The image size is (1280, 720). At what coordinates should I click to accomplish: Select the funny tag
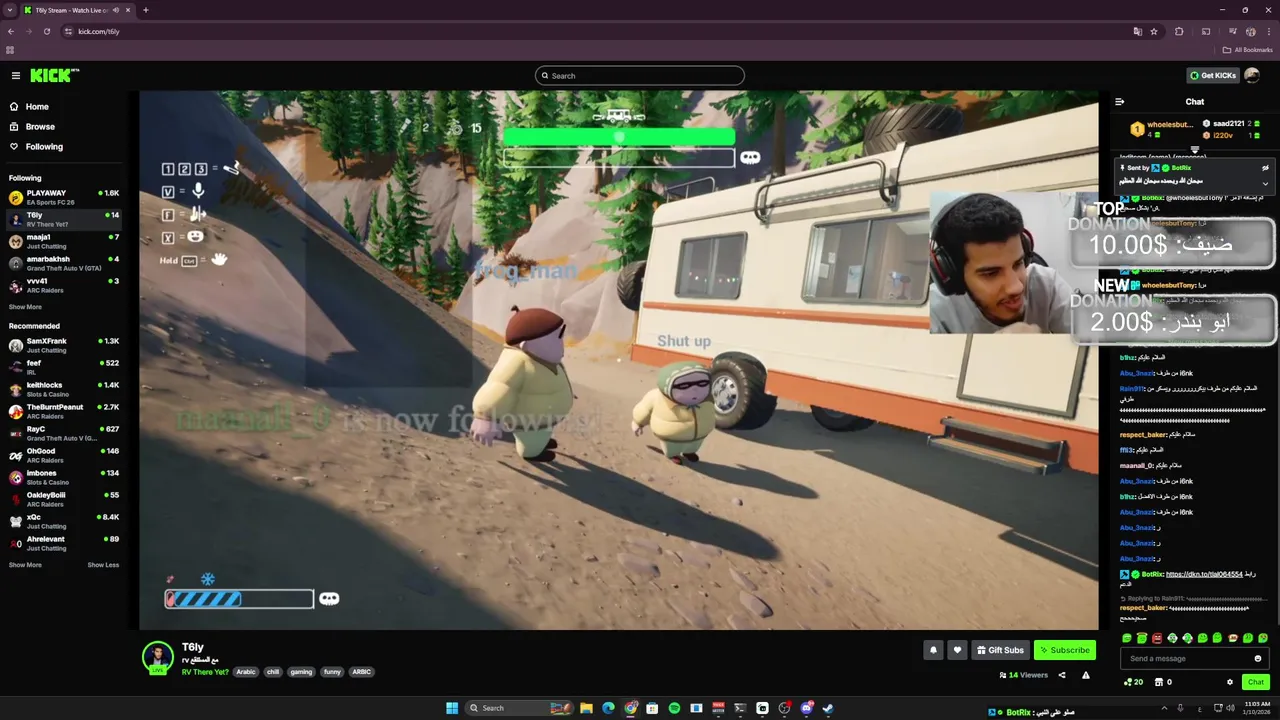point(332,672)
